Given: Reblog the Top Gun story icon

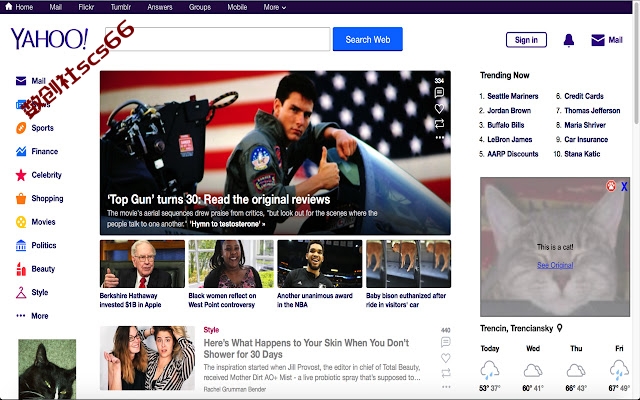Looking at the screenshot, I should [439, 123].
